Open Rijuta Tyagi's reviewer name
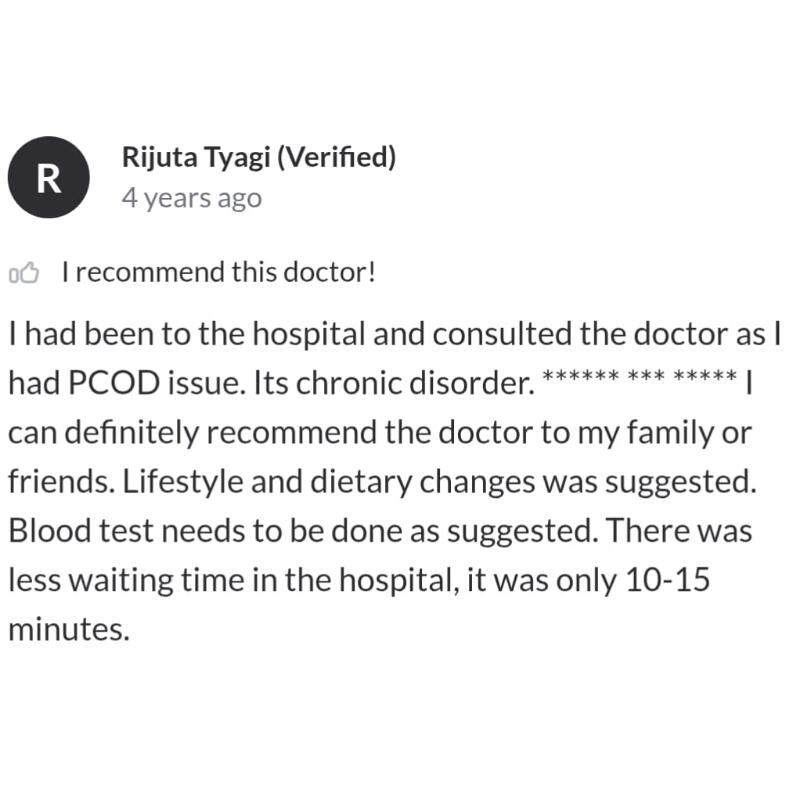Screen dimensions: 800x800 tap(196, 157)
